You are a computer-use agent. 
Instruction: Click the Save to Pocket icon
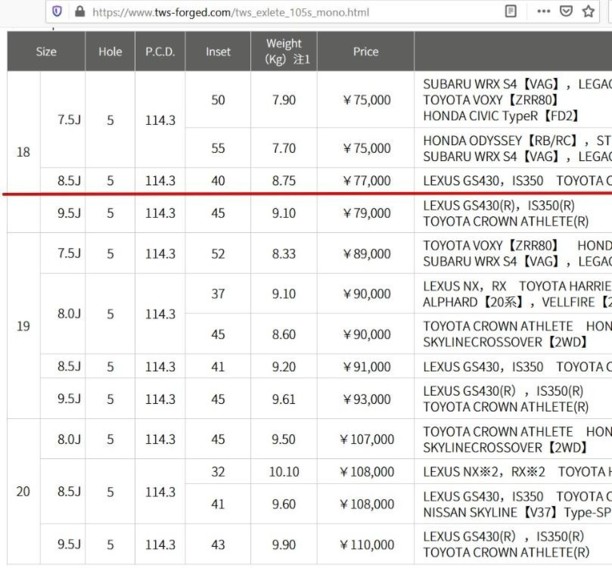(566, 11)
